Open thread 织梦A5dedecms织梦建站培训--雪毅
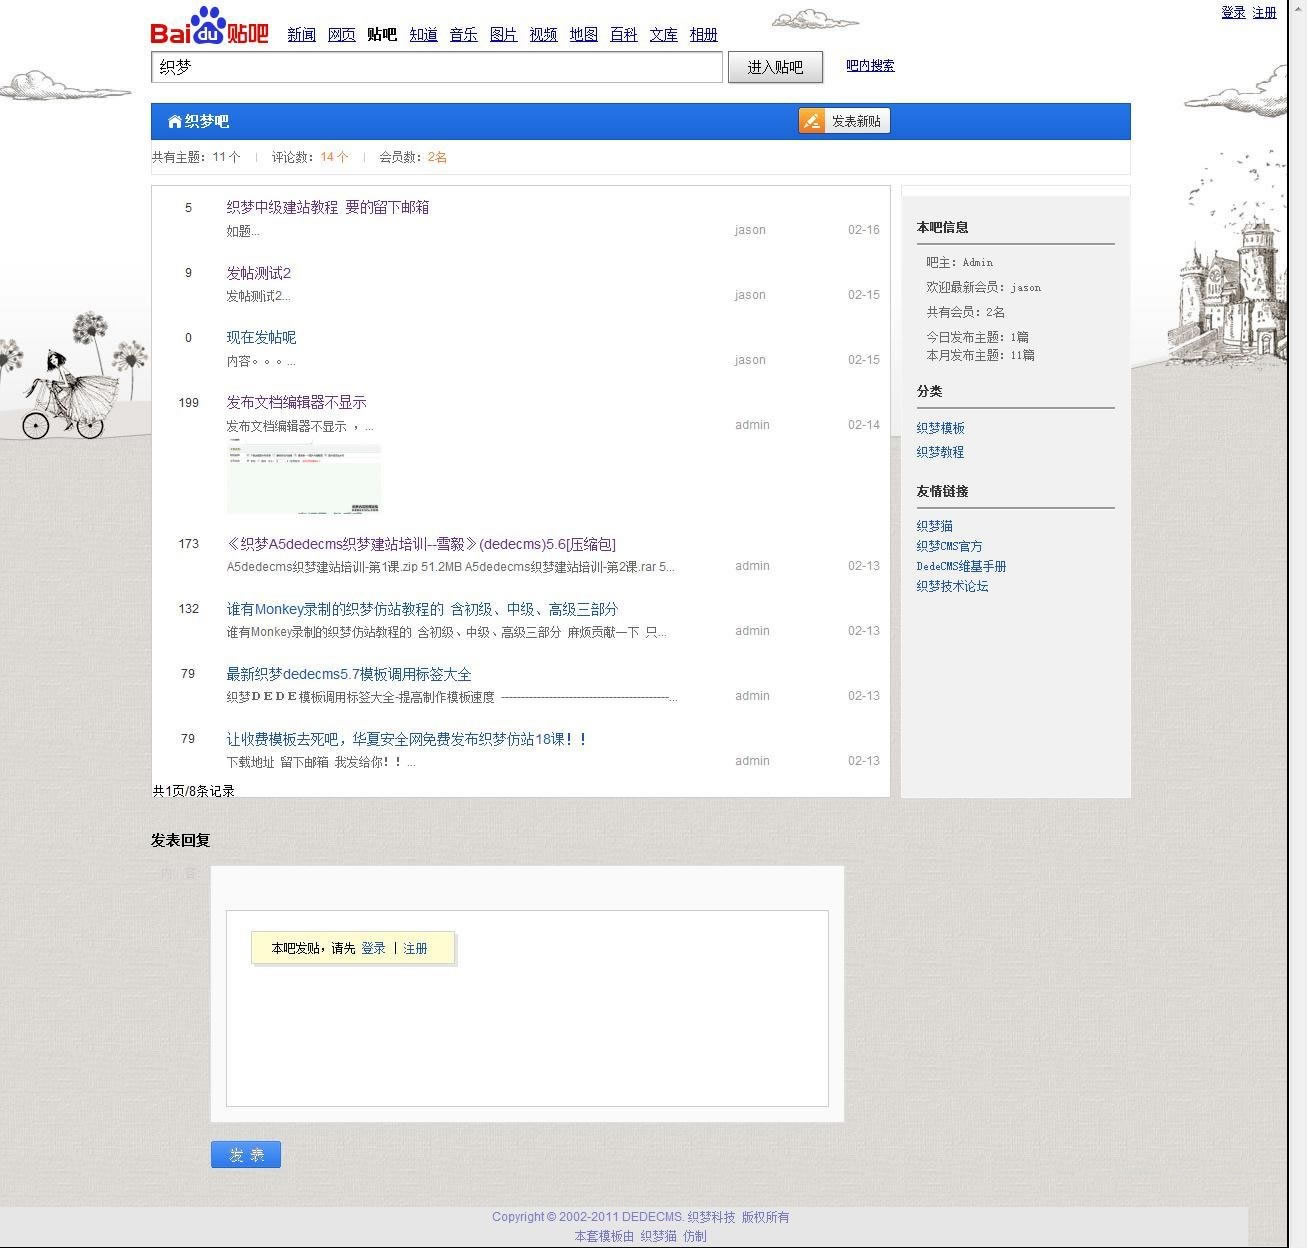The height and width of the screenshot is (1248, 1308). 421,544
